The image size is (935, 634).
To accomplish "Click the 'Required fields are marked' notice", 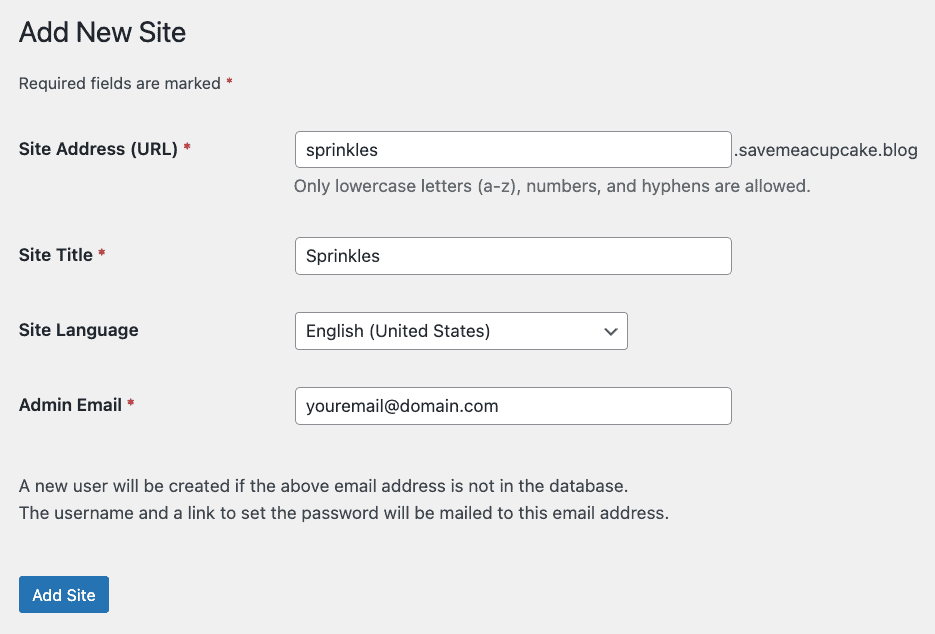I will pyautogui.click(x=118, y=83).
